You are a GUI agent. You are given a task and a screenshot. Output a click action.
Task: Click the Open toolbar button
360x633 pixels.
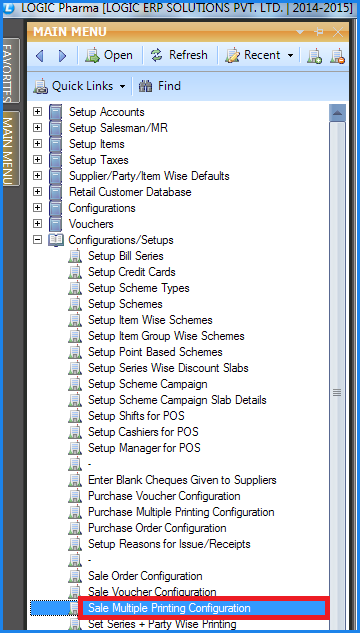109,55
